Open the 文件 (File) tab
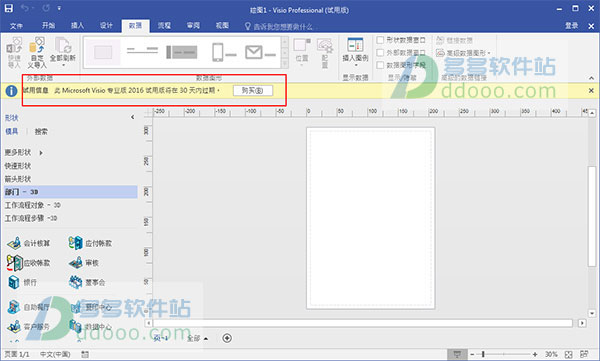Viewport: 600px width, 361px height. 16,26
